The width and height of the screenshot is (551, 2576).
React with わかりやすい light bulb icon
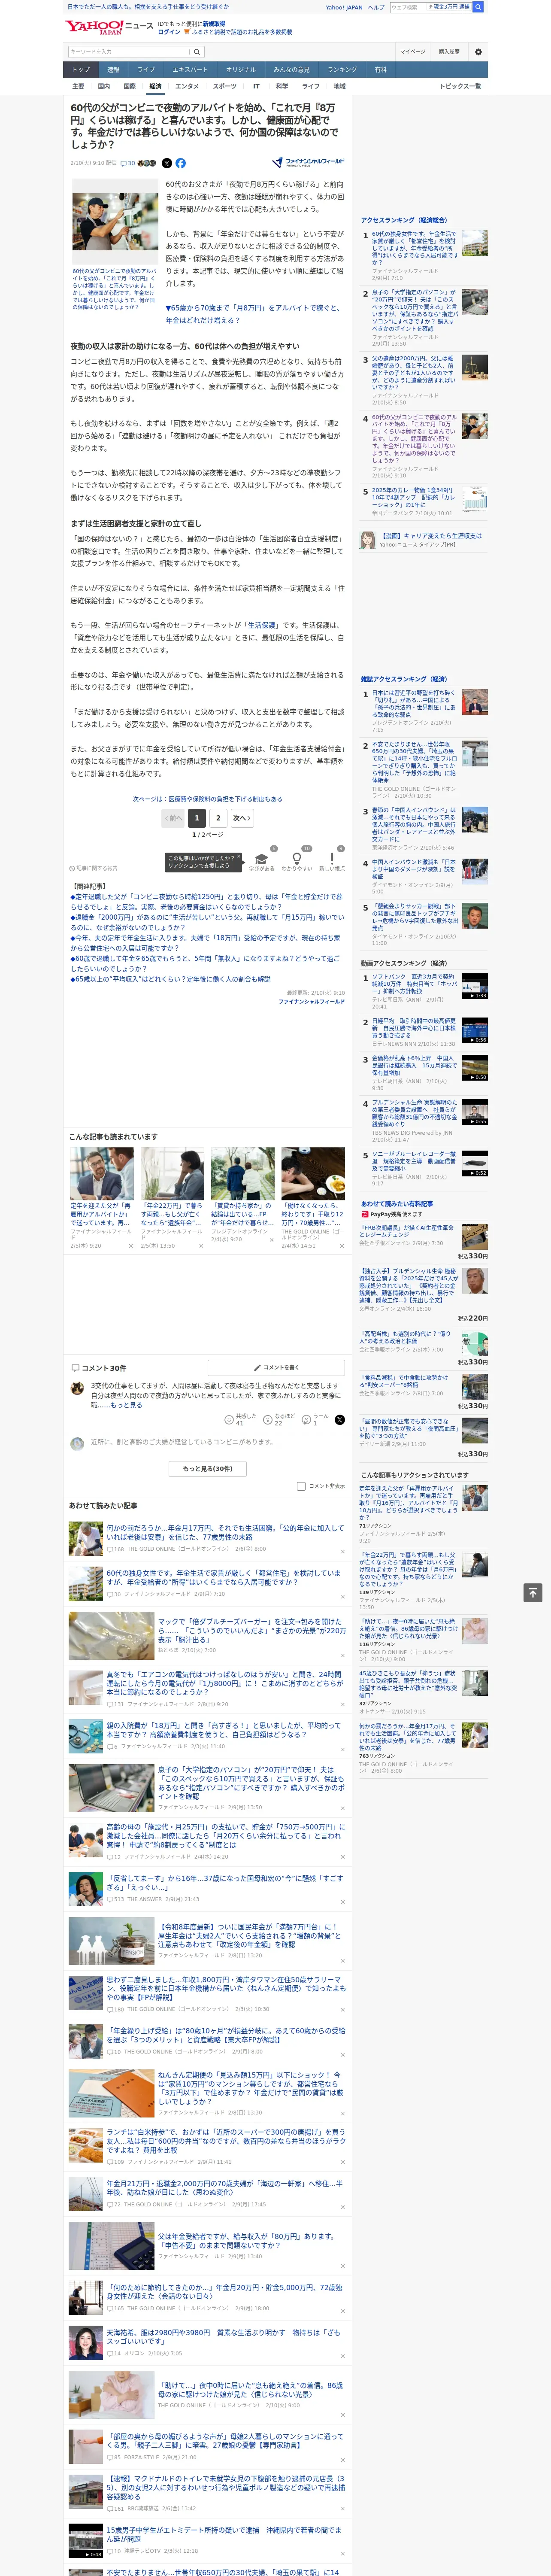(296, 859)
